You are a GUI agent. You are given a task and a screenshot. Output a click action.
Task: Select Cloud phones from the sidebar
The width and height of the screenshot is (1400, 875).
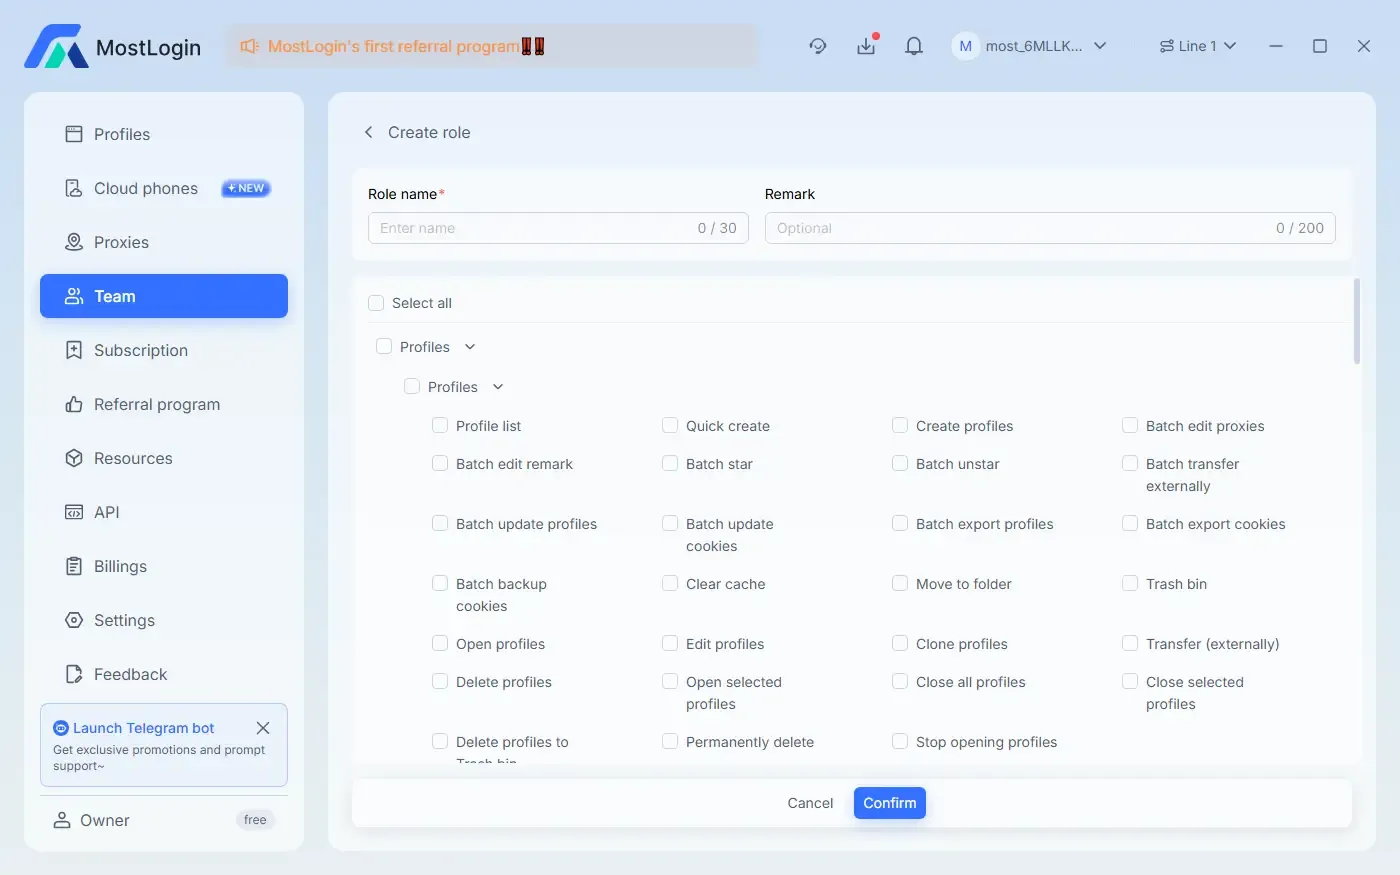click(x=145, y=188)
